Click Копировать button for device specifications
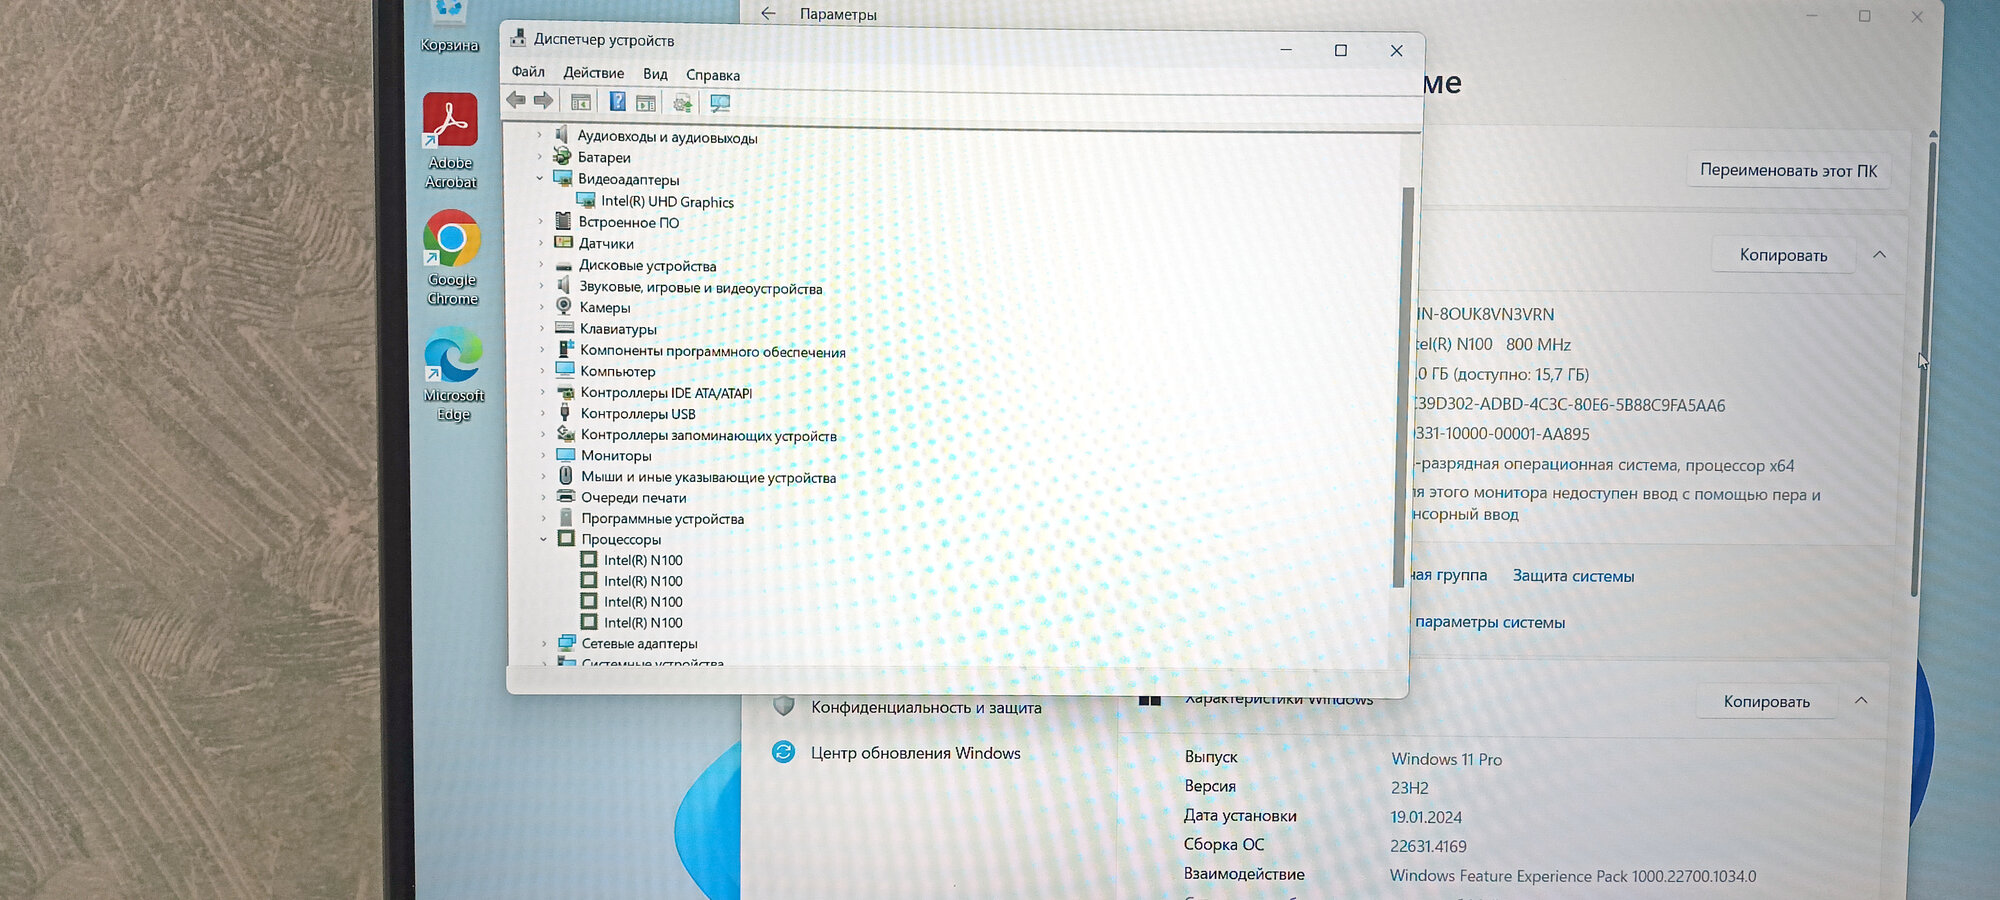The image size is (2000, 900). click(x=1783, y=255)
